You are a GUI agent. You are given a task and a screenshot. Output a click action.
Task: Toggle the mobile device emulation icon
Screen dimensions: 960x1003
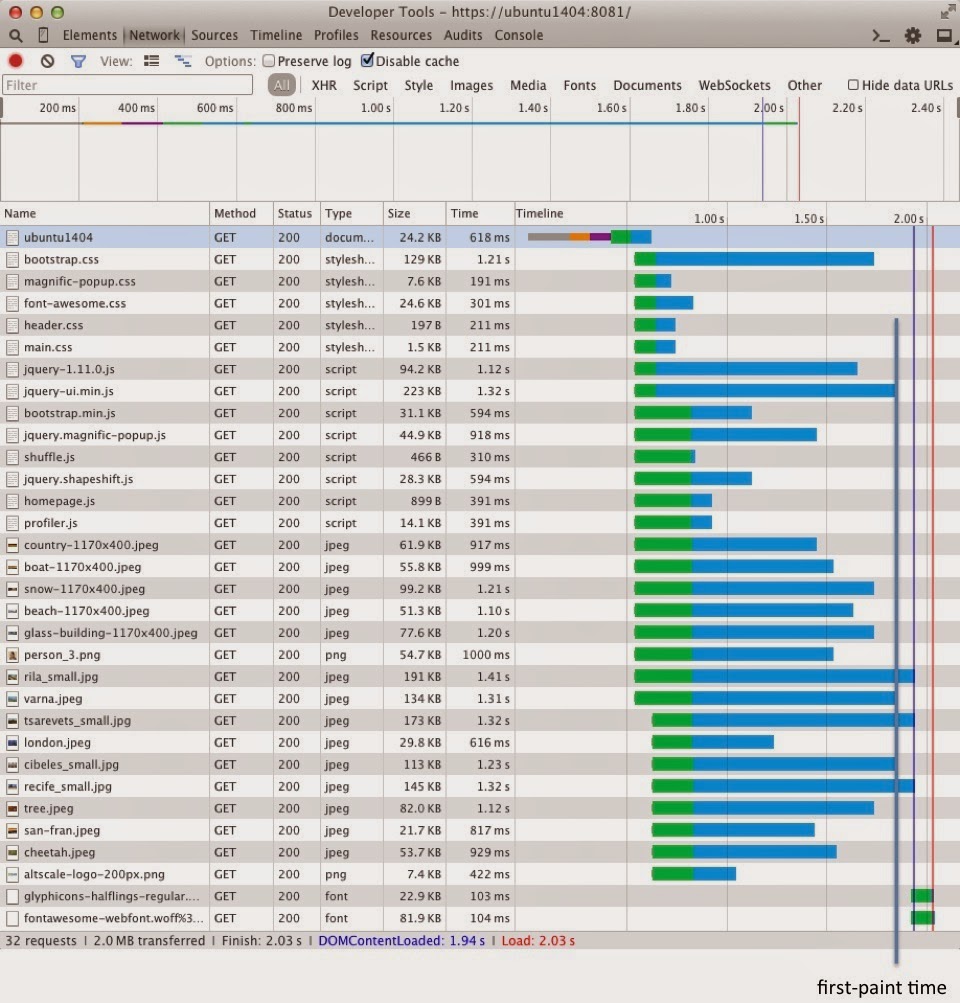point(43,35)
